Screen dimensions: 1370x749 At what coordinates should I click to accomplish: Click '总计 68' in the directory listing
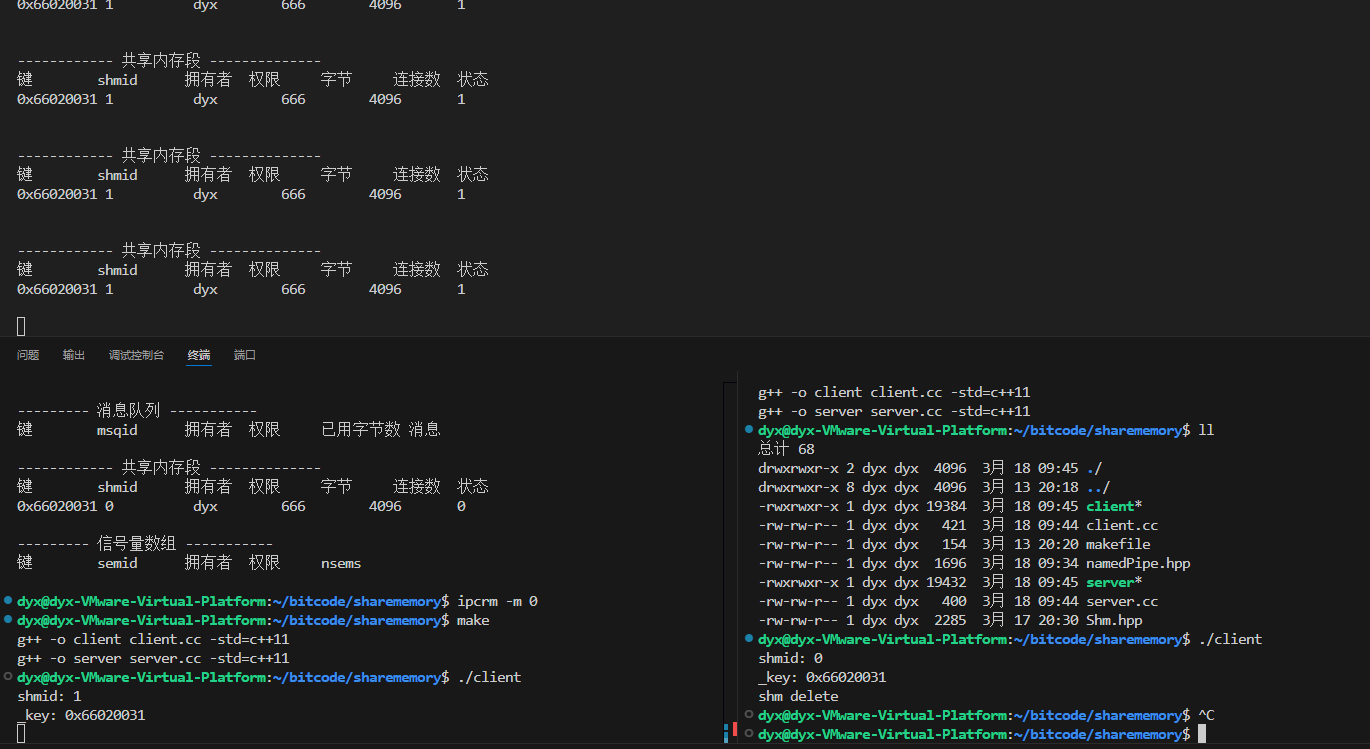[x=786, y=449]
